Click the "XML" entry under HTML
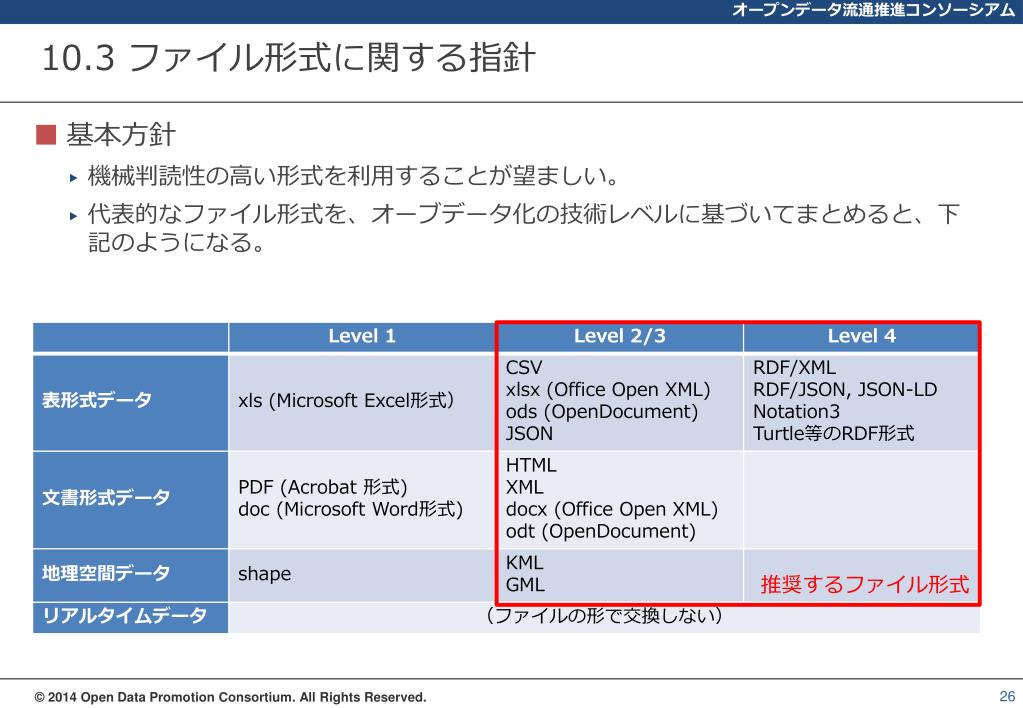 click(x=524, y=487)
